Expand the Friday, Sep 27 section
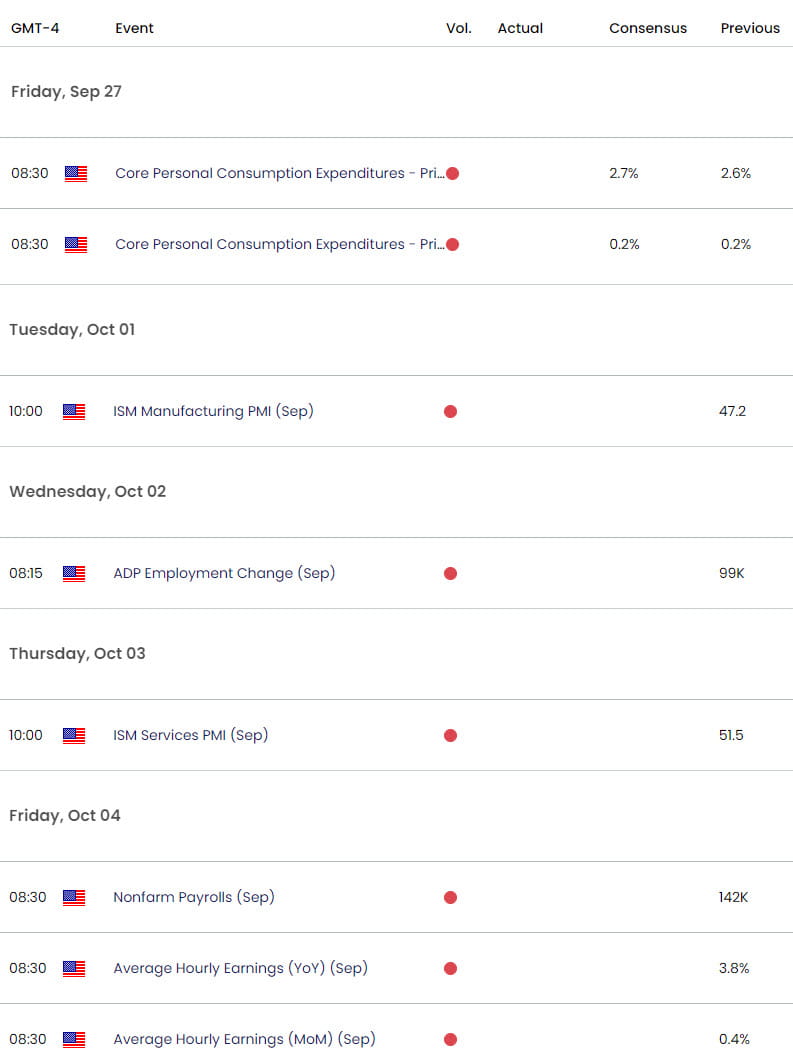793x1060 pixels. 65,91
